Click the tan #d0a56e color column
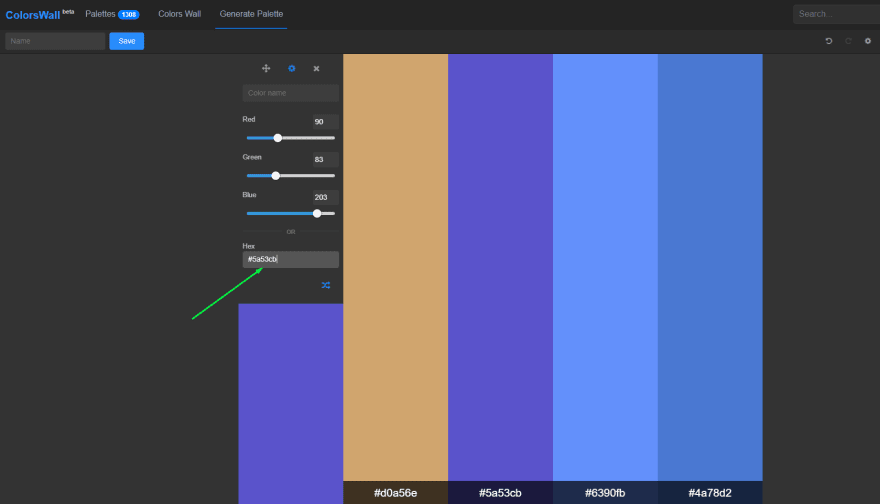The height and width of the screenshot is (504, 880). (x=396, y=267)
